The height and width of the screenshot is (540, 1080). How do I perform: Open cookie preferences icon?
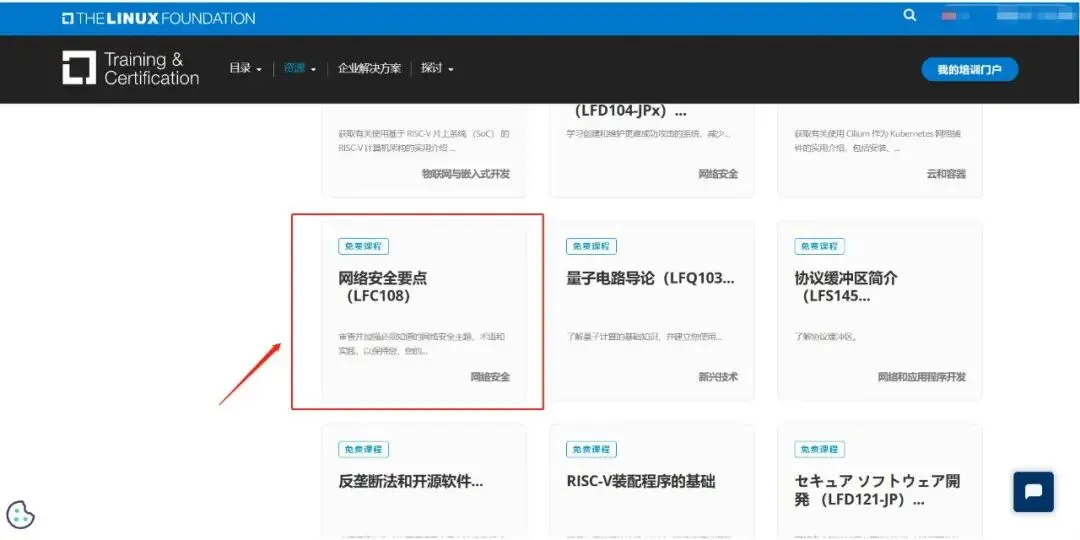[20, 515]
